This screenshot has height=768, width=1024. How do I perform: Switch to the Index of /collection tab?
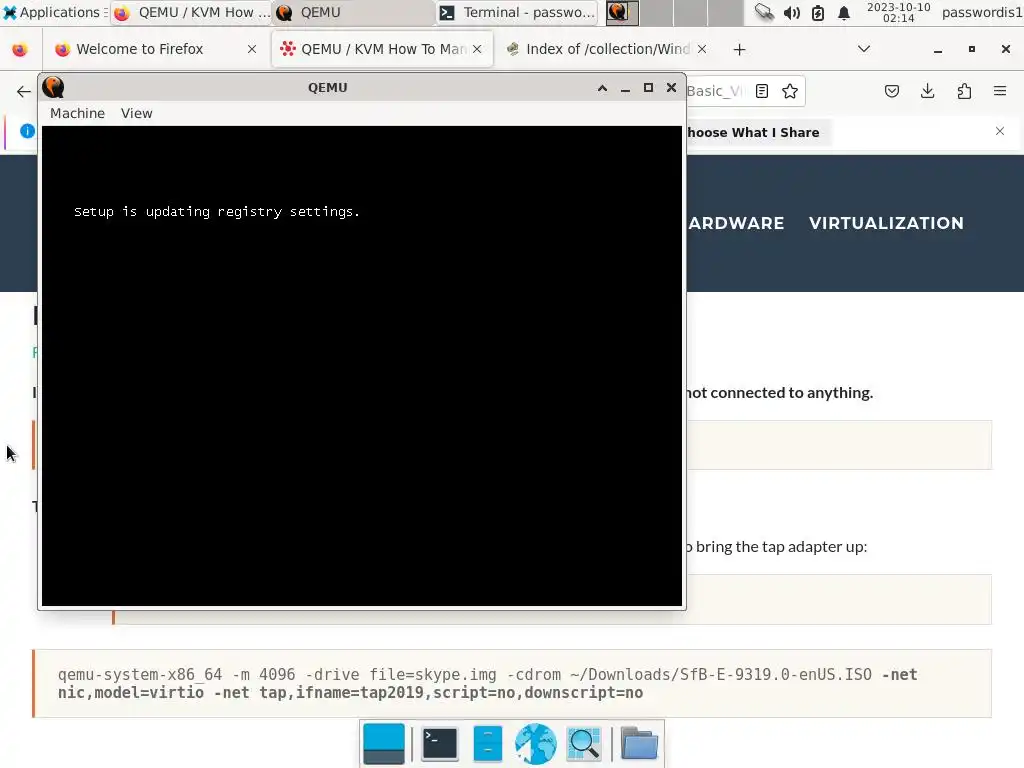607,49
